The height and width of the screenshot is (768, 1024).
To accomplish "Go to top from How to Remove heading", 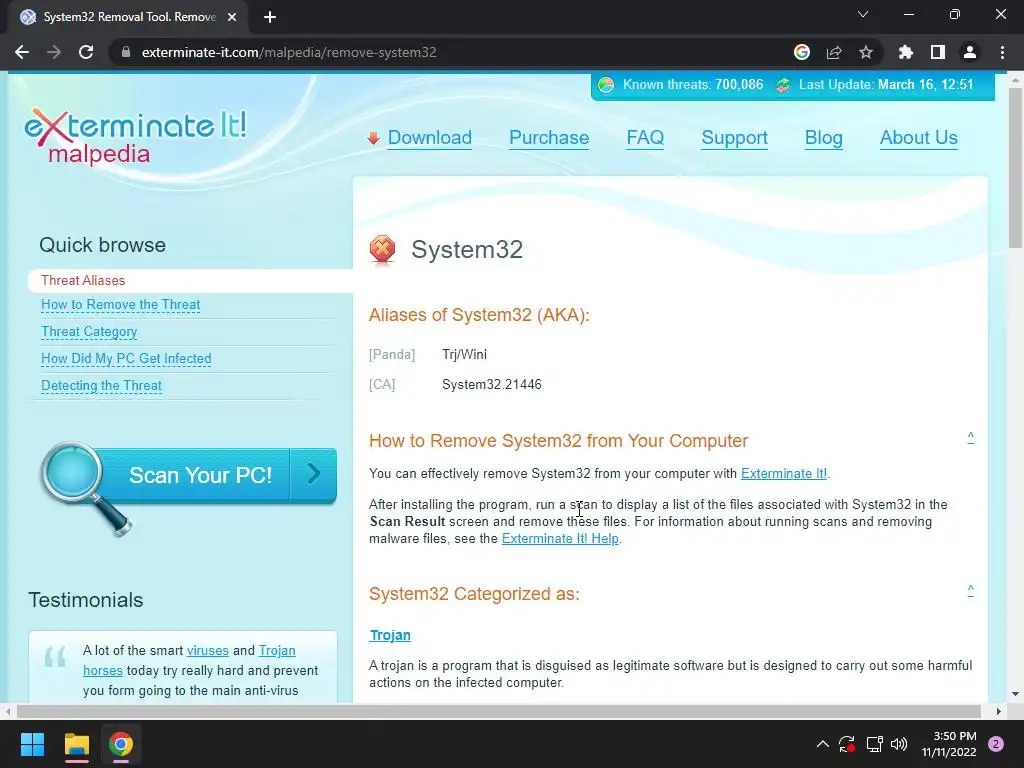I will coord(970,438).
